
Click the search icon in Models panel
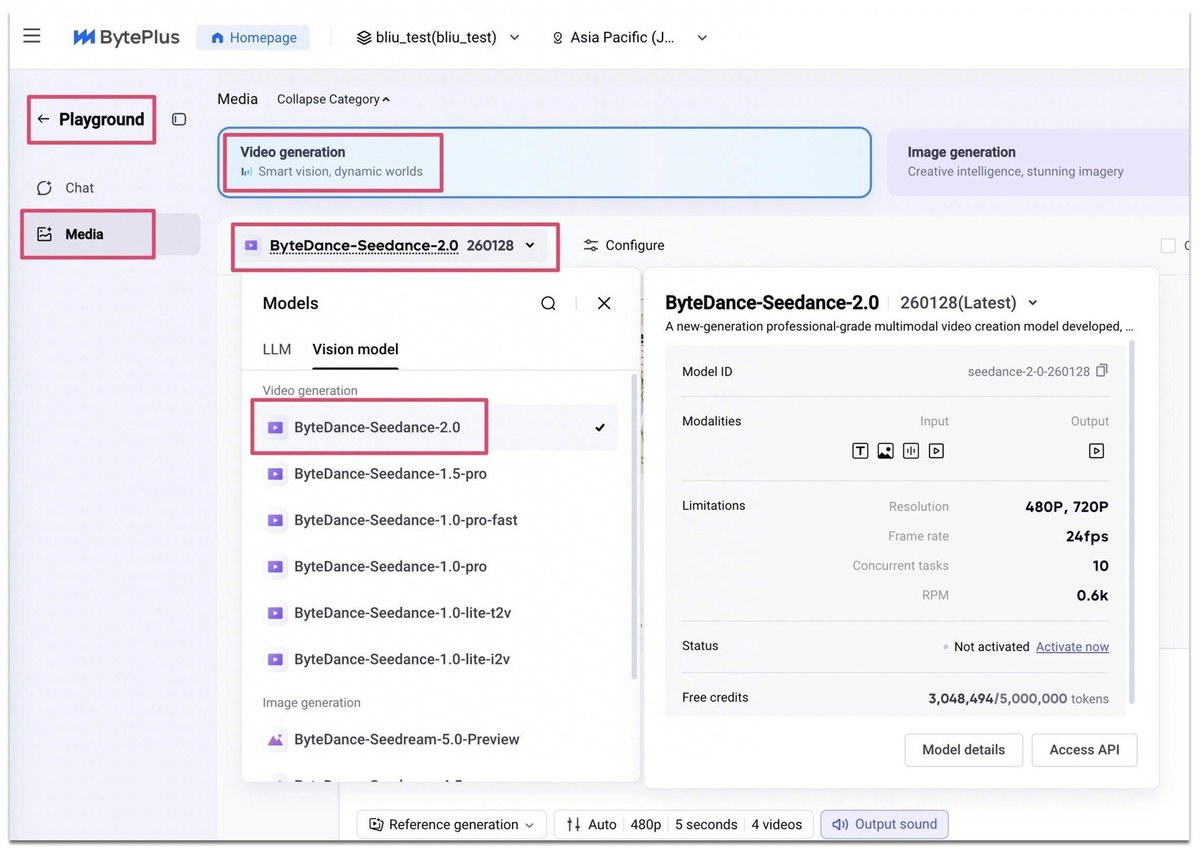(x=548, y=303)
